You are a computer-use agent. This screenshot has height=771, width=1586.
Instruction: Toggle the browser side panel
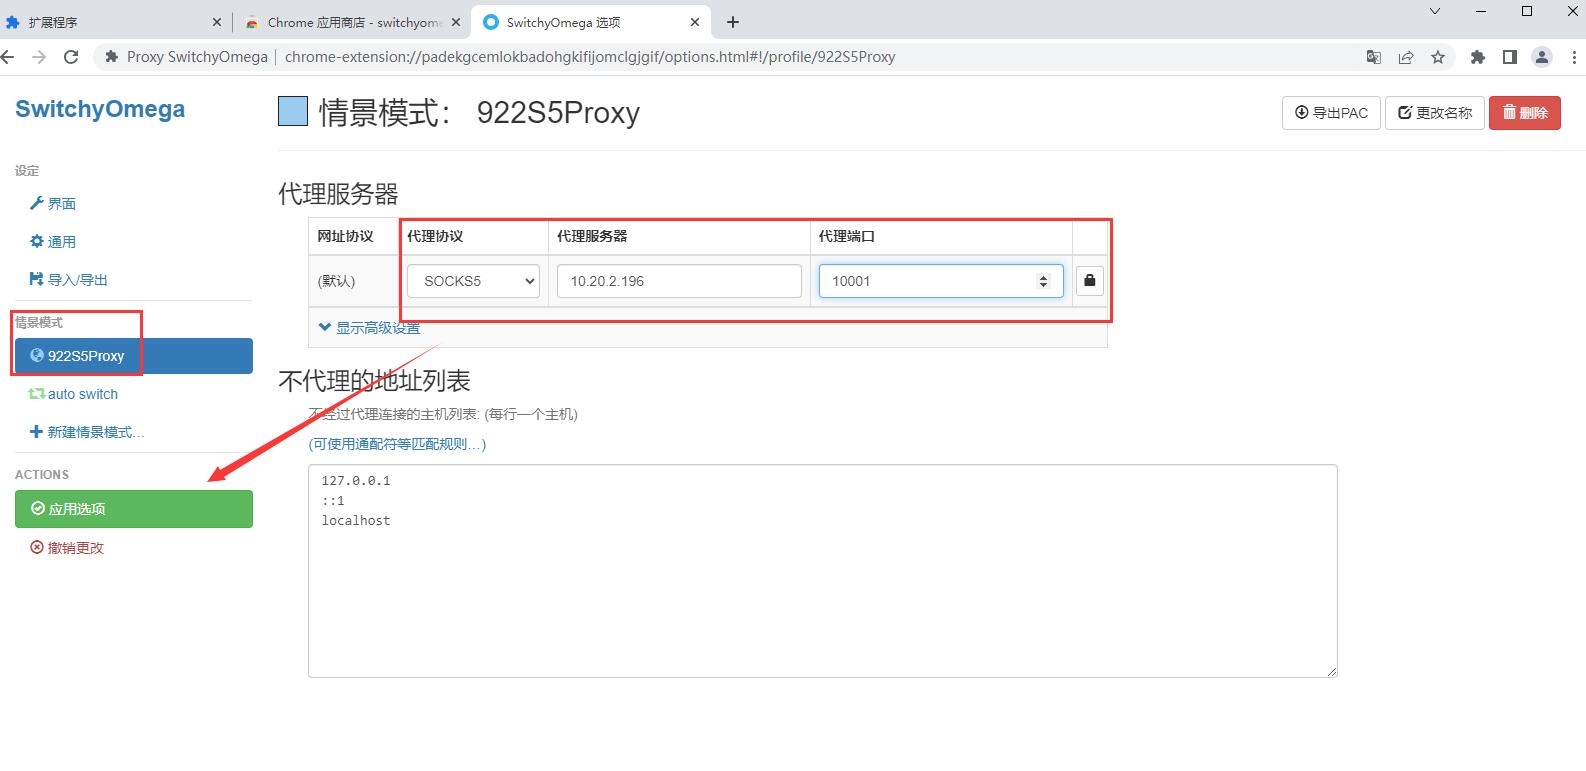click(x=1510, y=57)
